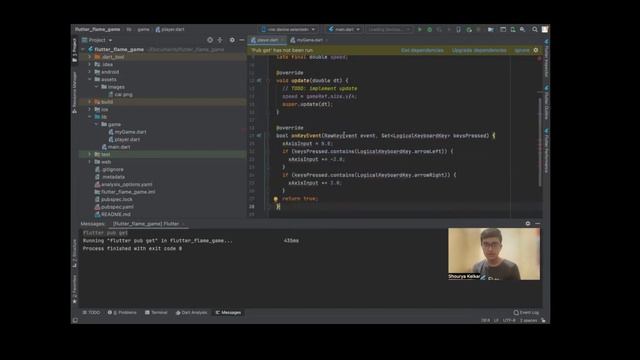Select car.png in the project tree

pos(120,94)
